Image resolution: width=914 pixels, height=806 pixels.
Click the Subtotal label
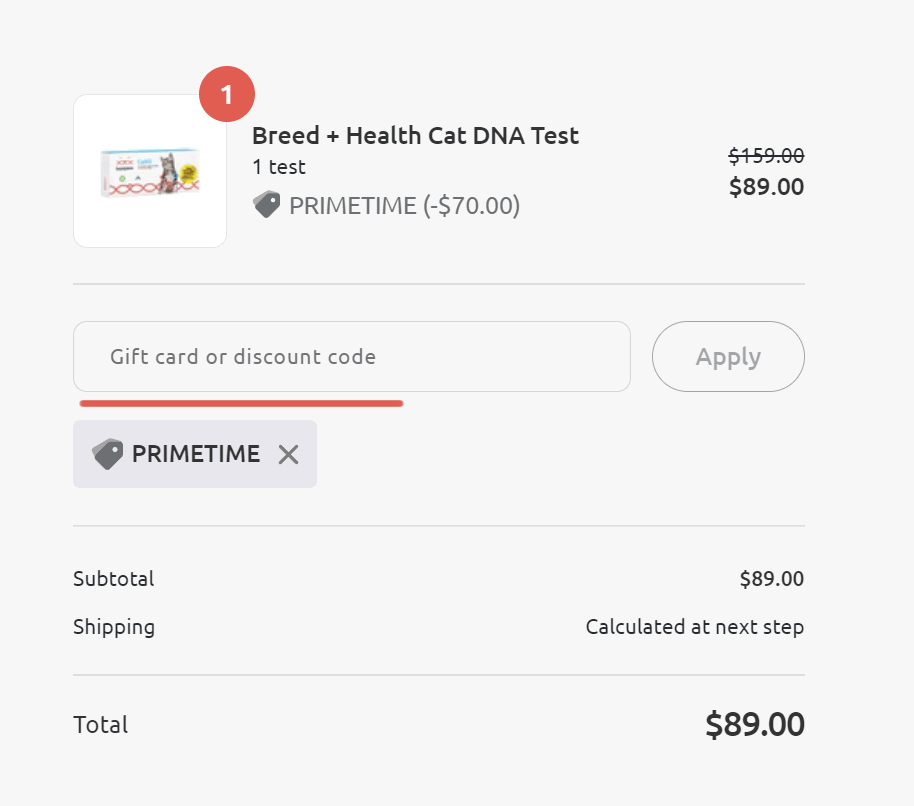coord(114,579)
